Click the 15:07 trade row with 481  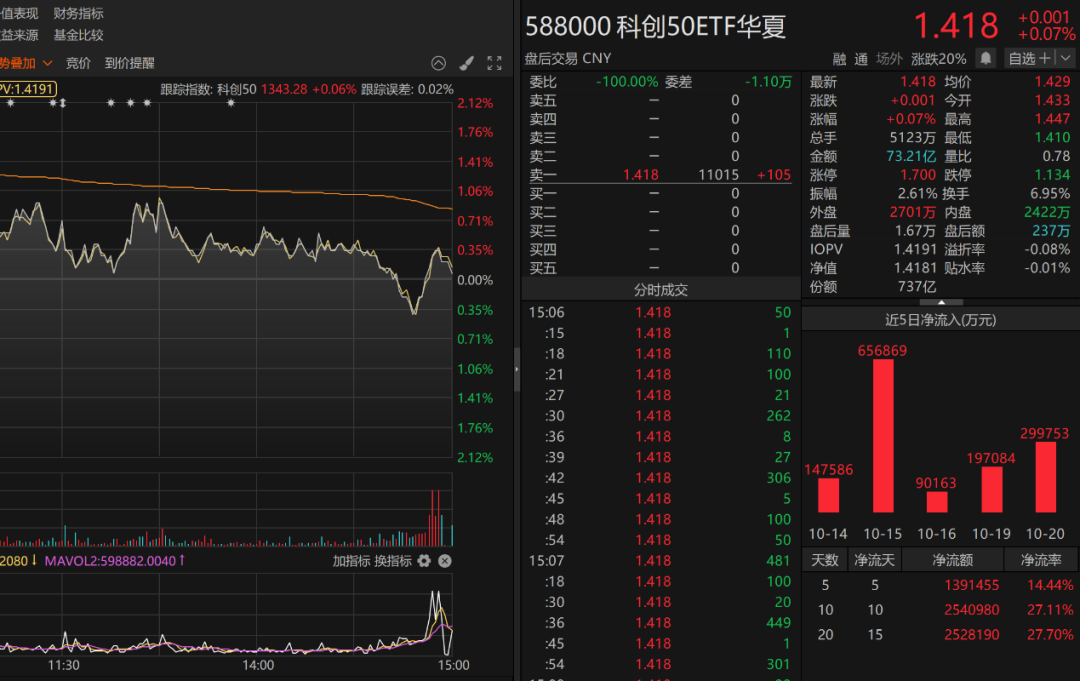(x=660, y=560)
